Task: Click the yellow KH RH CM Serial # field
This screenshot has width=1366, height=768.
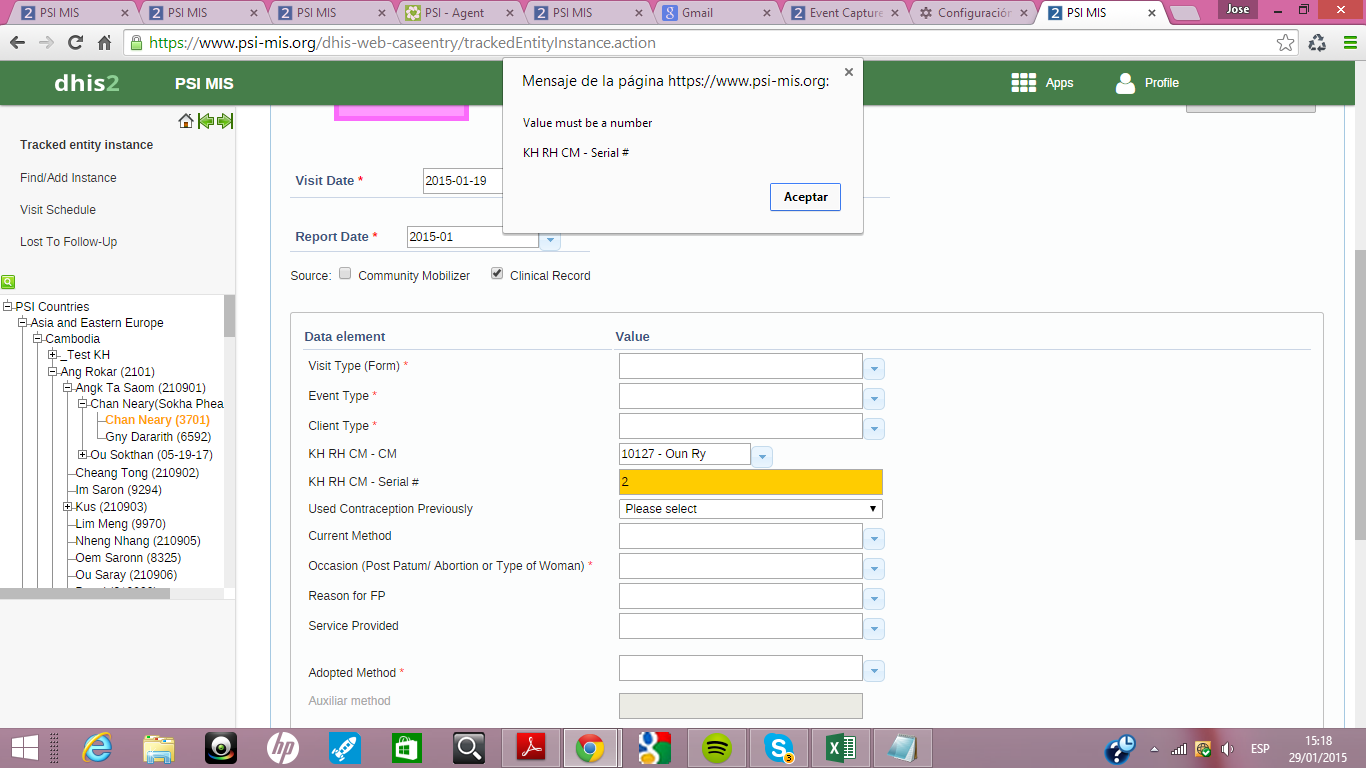Action: tap(750, 482)
